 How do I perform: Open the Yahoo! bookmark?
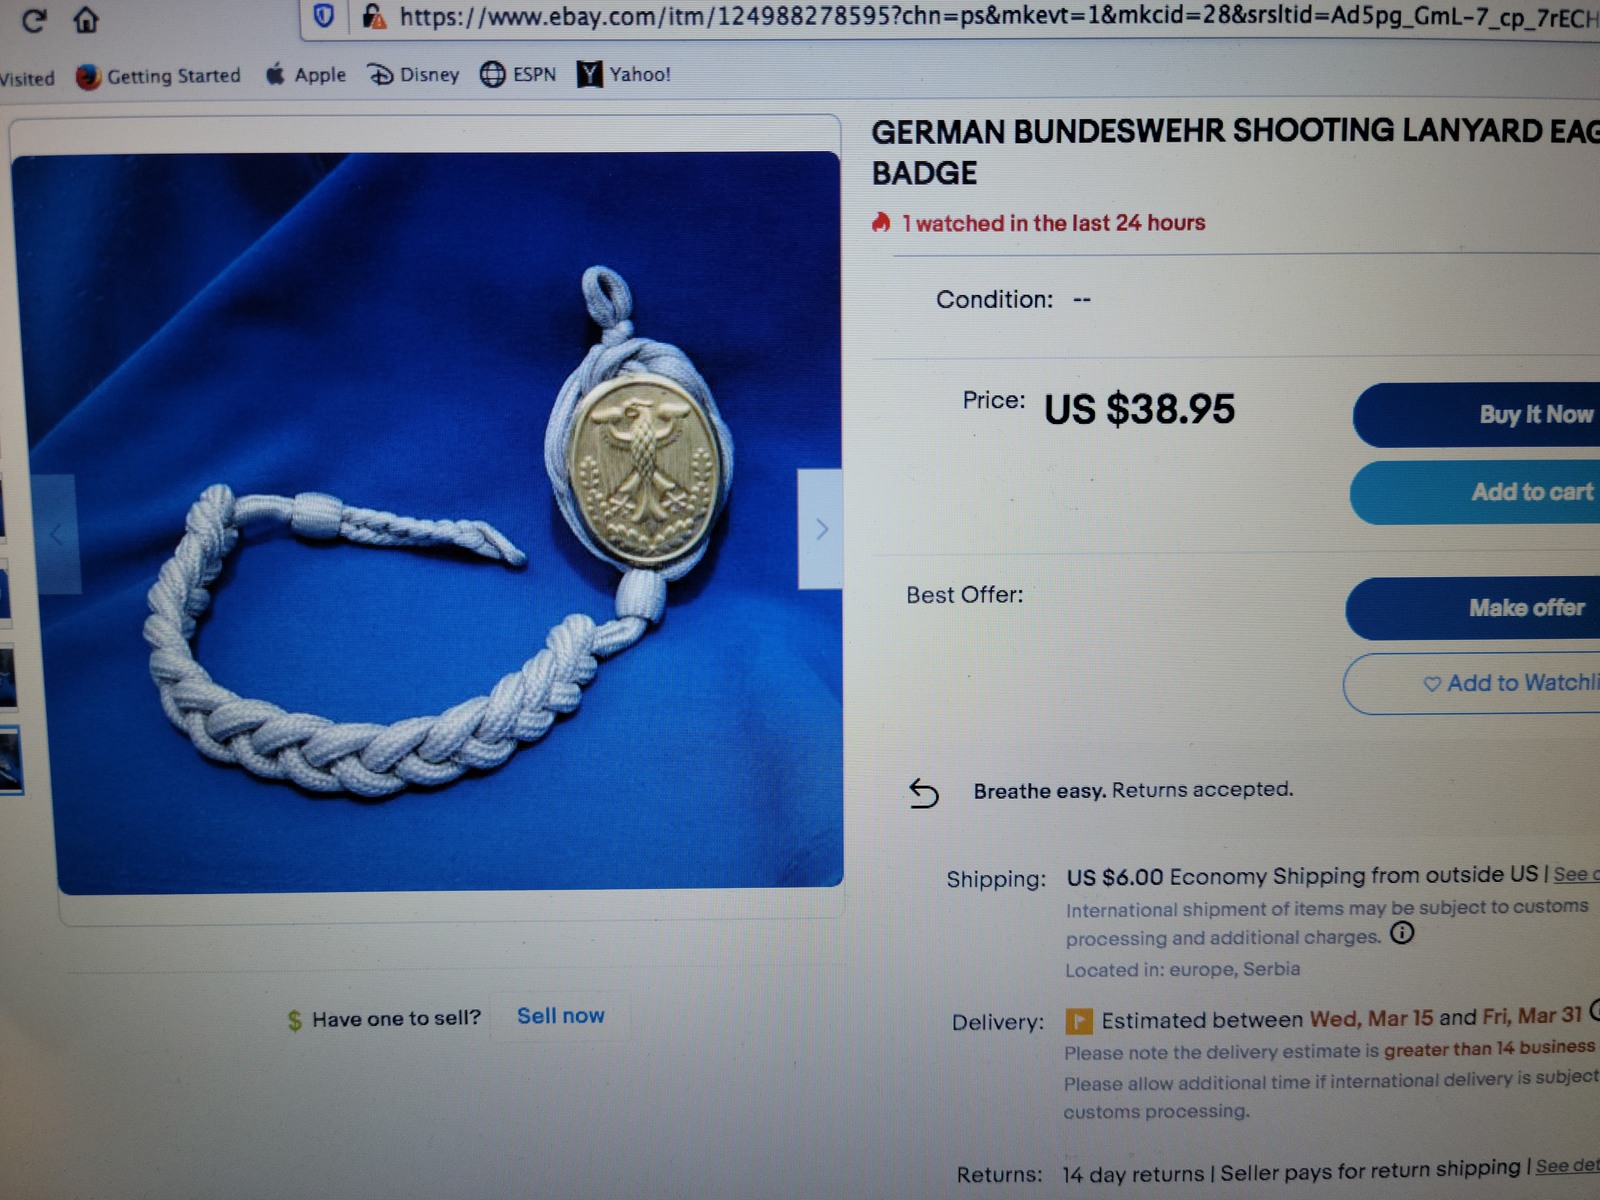[x=624, y=74]
